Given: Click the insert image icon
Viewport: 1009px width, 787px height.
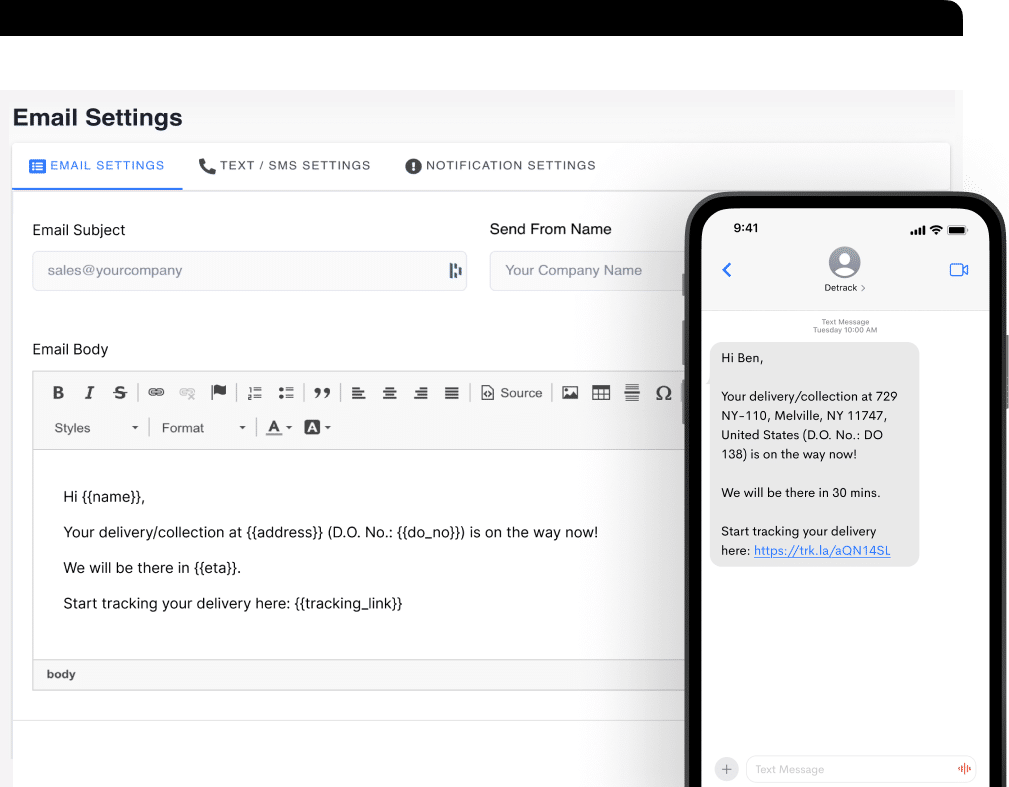Looking at the screenshot, I should click(x=570, y=393).
